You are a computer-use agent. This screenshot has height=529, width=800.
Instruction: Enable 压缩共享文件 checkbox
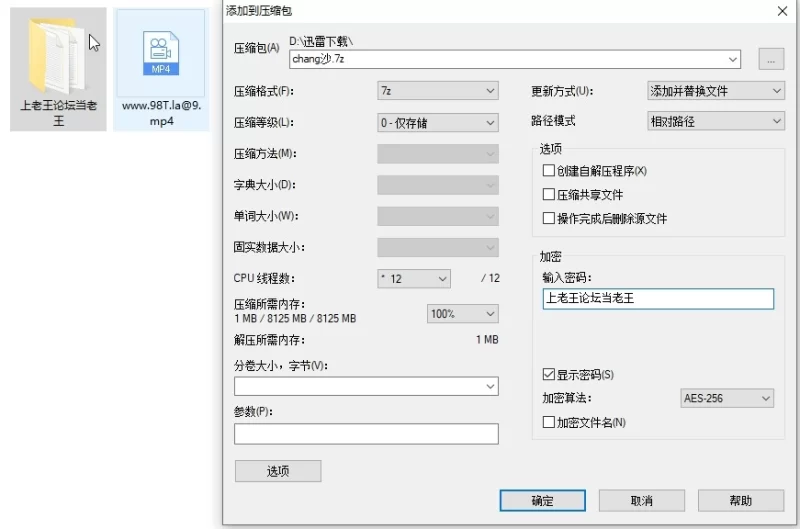(548, 194)
